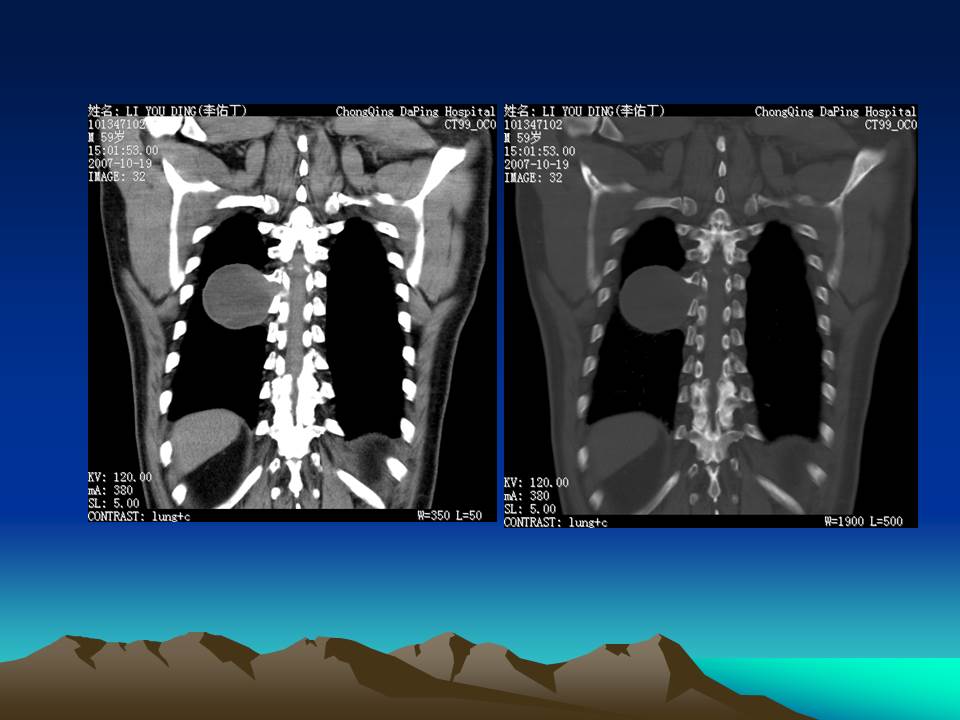
Task: Click the IMAGE: 32 text on right scan
Action: coord(533,177)
